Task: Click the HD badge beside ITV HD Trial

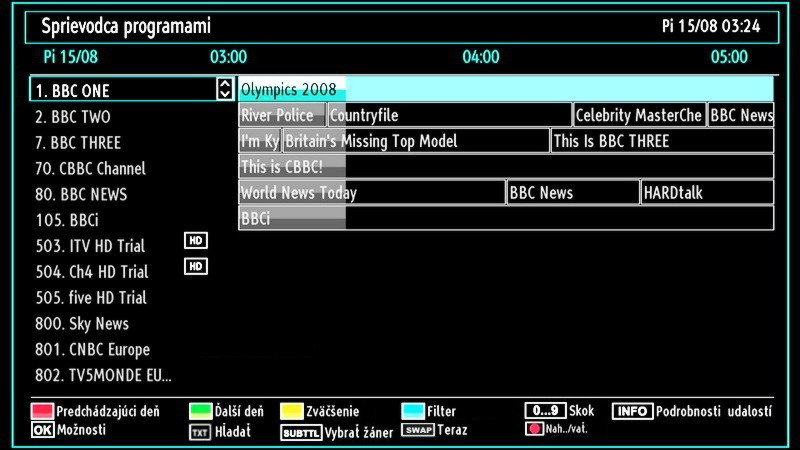Action: coord(196,240)
